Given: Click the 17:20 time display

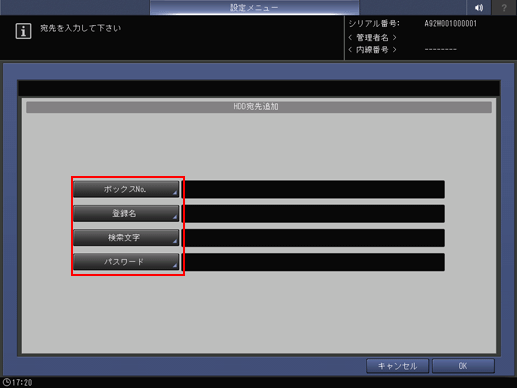Looking at the screenshot, I should click(22, 383).
